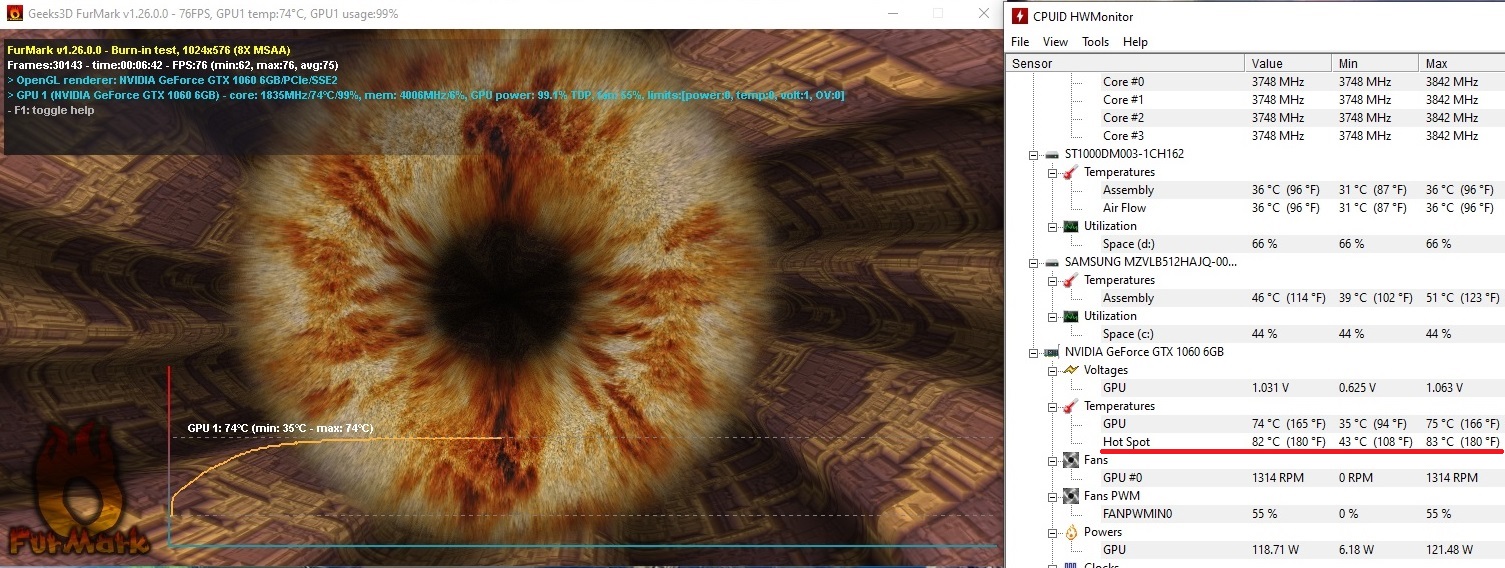
Task: Collapse Utilization under ST1000DM003 drive
Action: point(1053,226)
